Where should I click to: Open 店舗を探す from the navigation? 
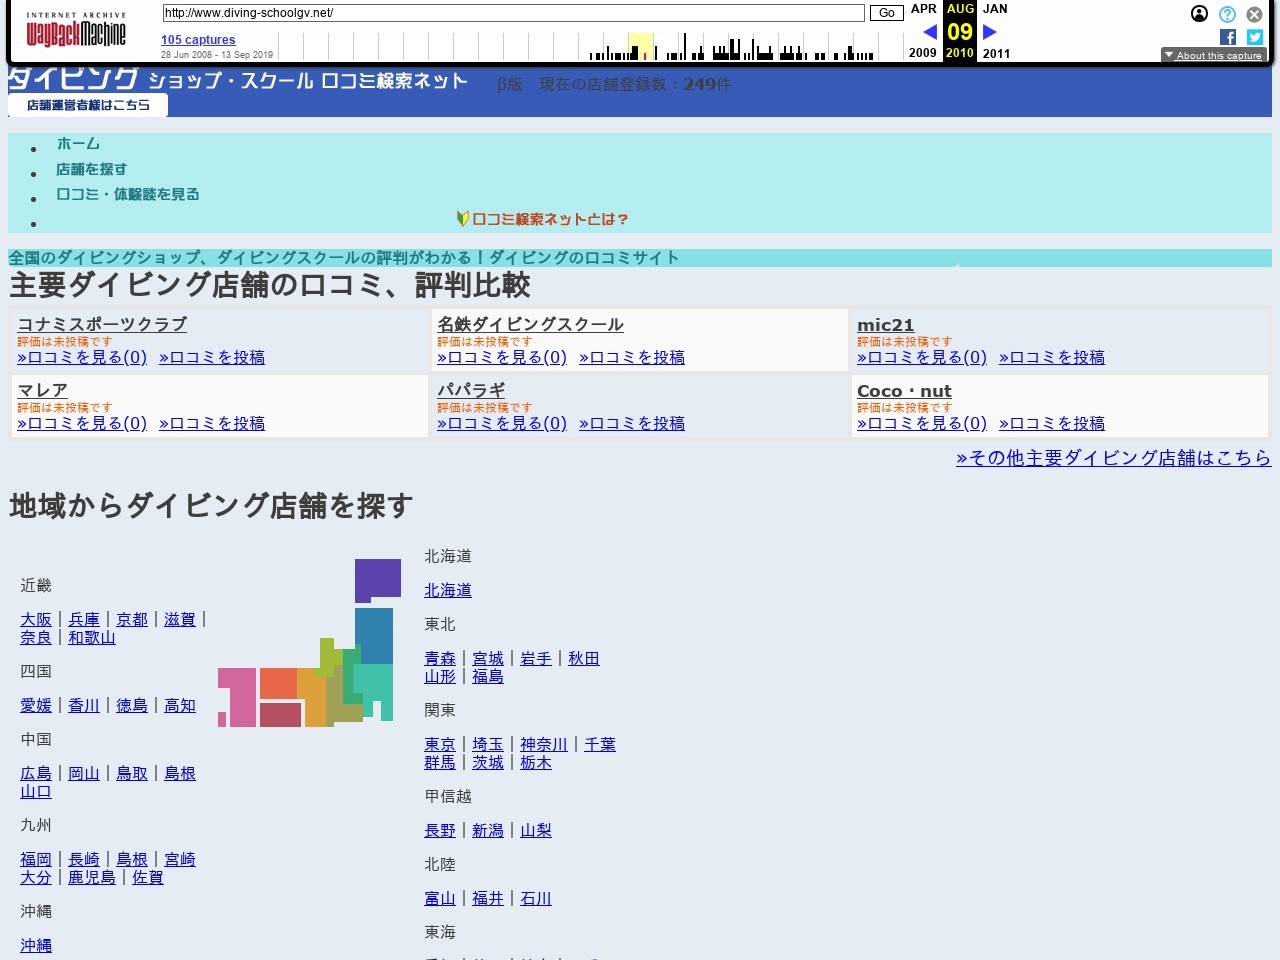pyautogui.click(x=91, y=169)
